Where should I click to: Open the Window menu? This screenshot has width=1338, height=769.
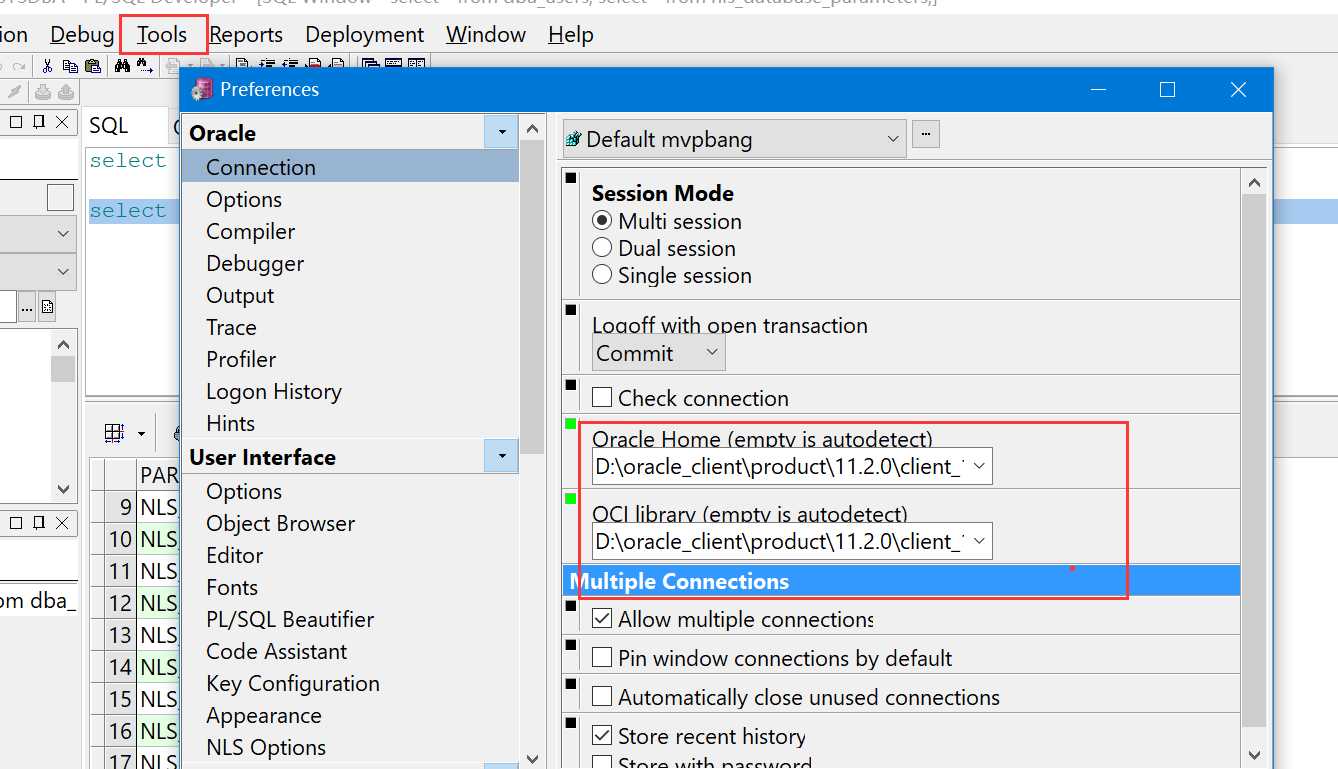coord(486,34)
